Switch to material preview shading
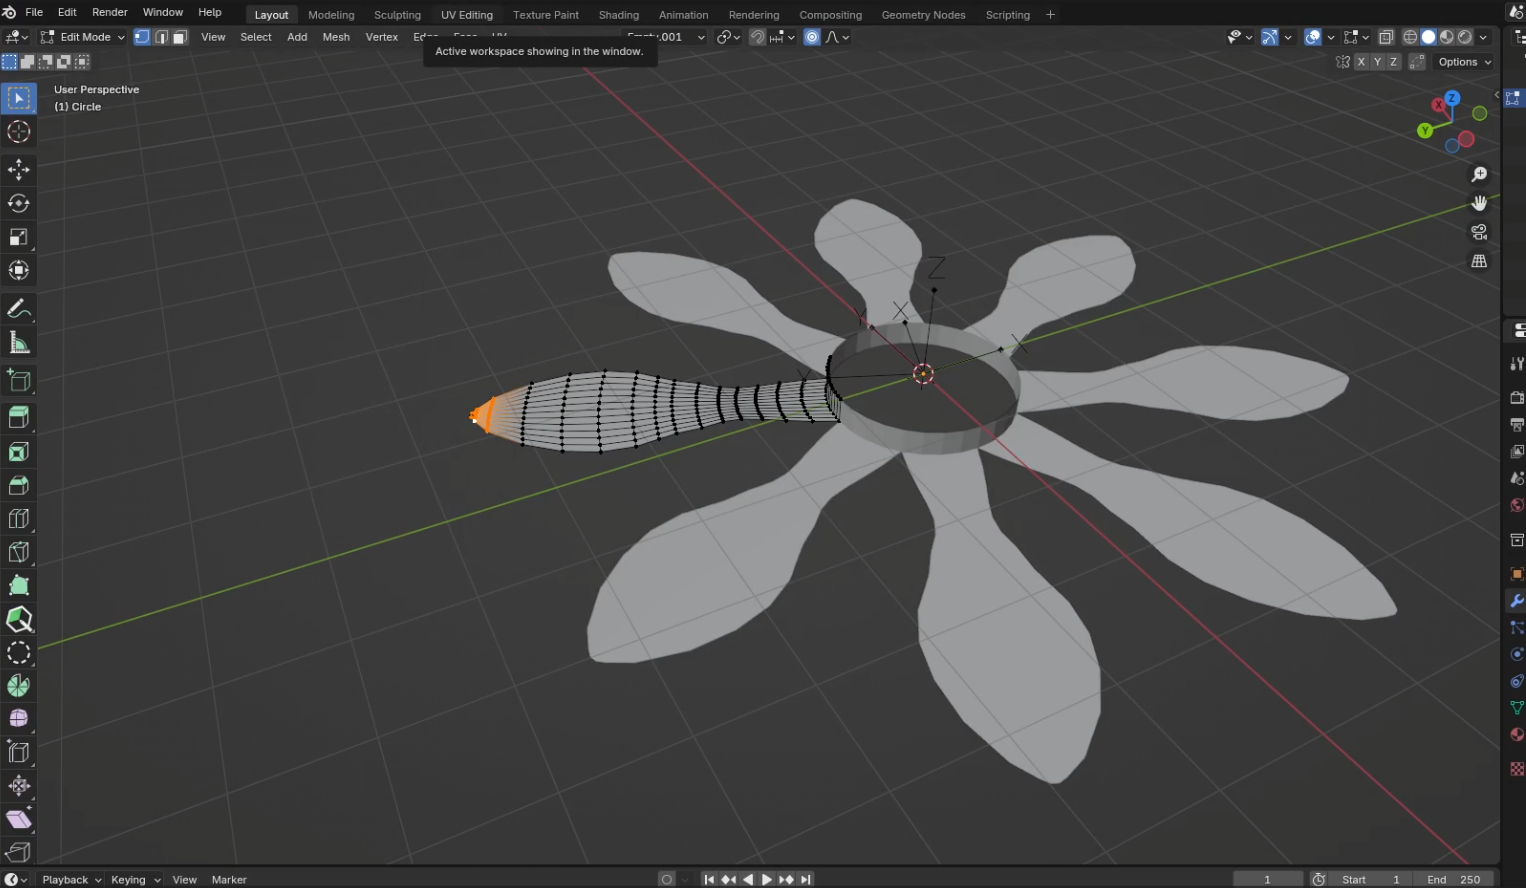This screenshot has width=1526, height=888. 1447,37
